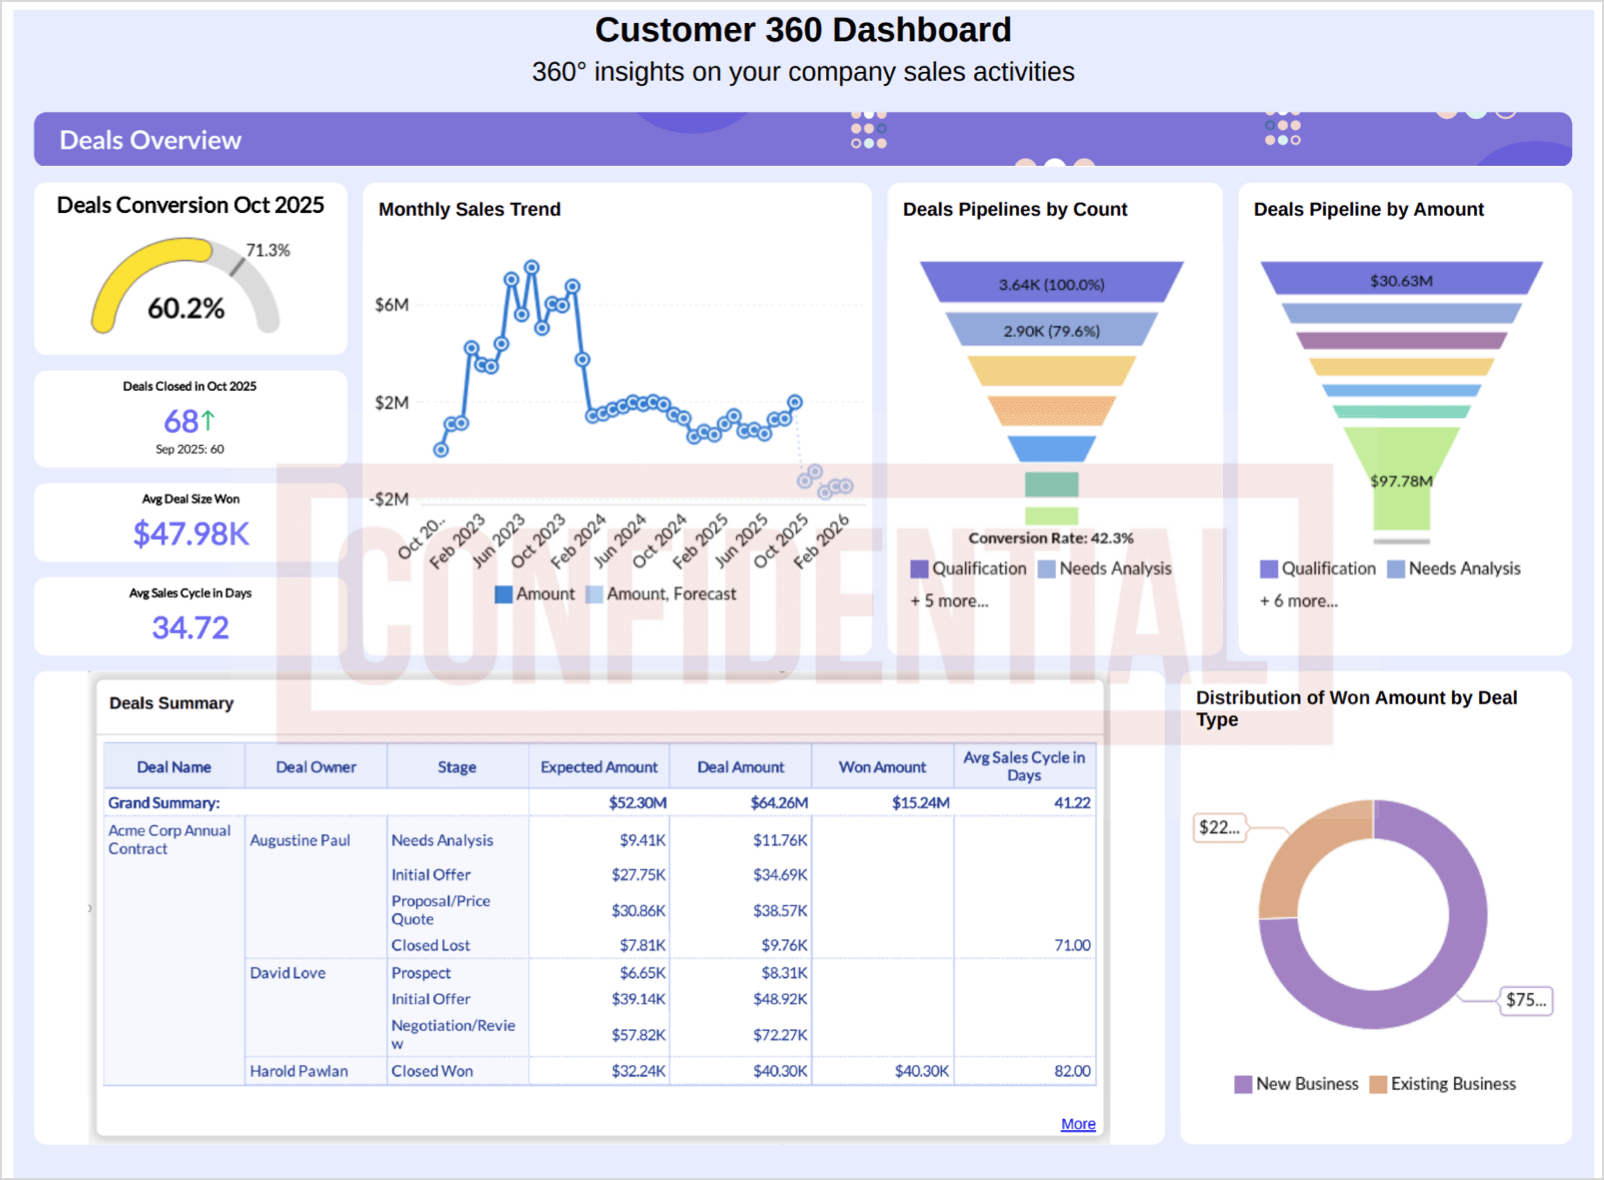Viewport: 1604px width, 1180px height.
Task: Expand the small arrow left of Deals Summary table
Action: coord(90,908)
